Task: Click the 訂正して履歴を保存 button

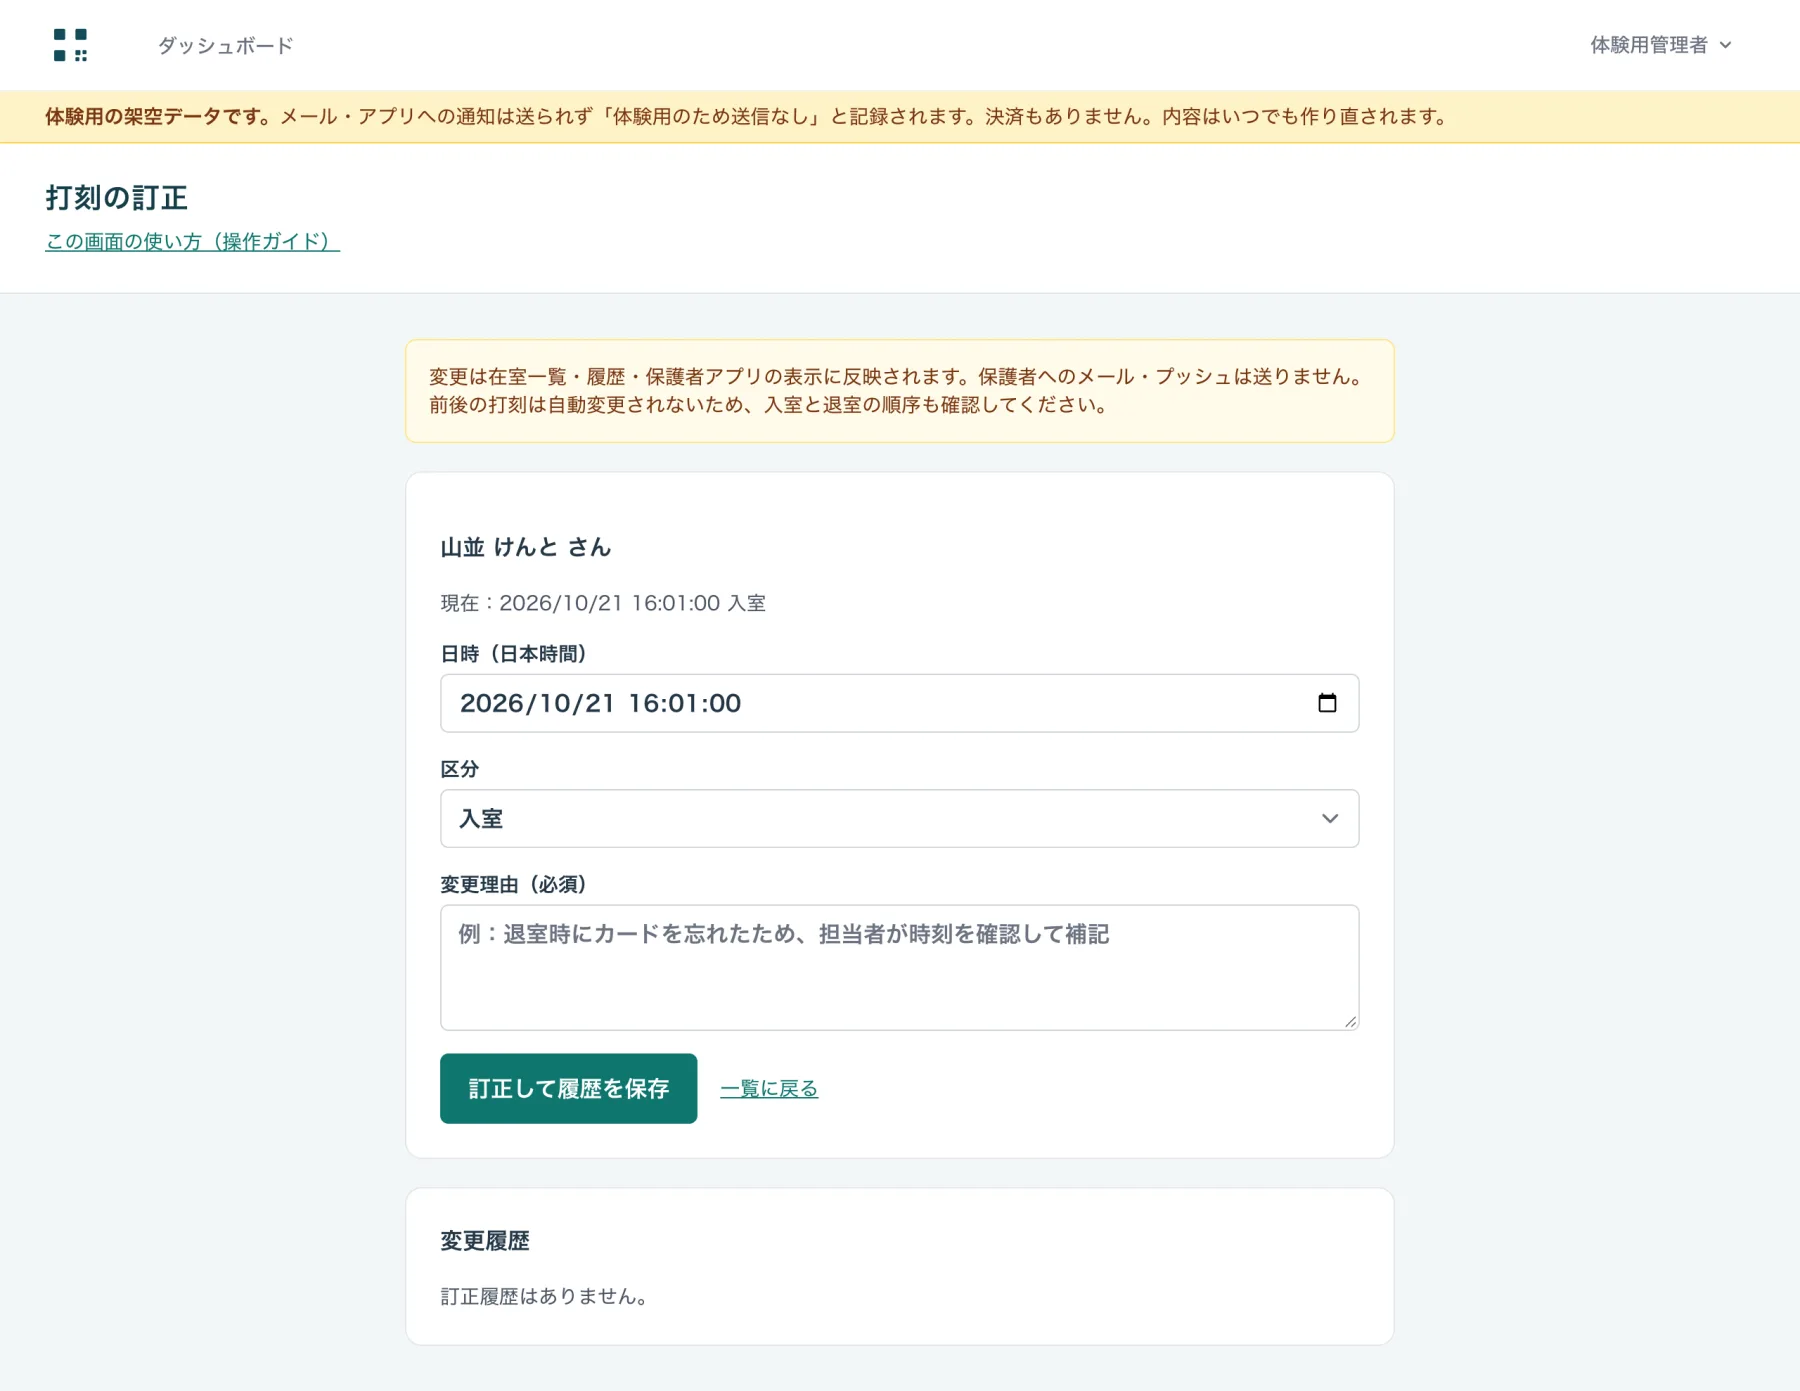Action: point(568,1088)
